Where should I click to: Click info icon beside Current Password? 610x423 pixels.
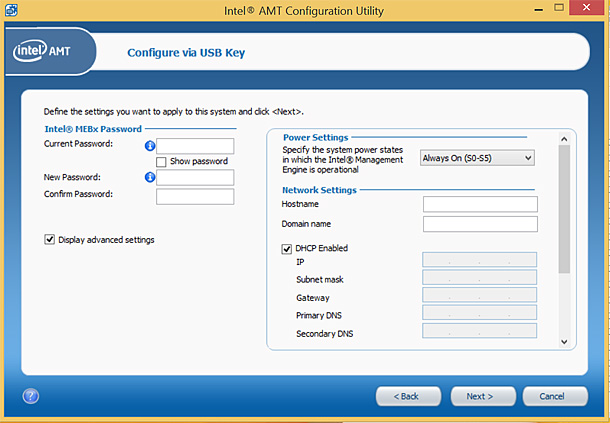click(x=150, y=146)
